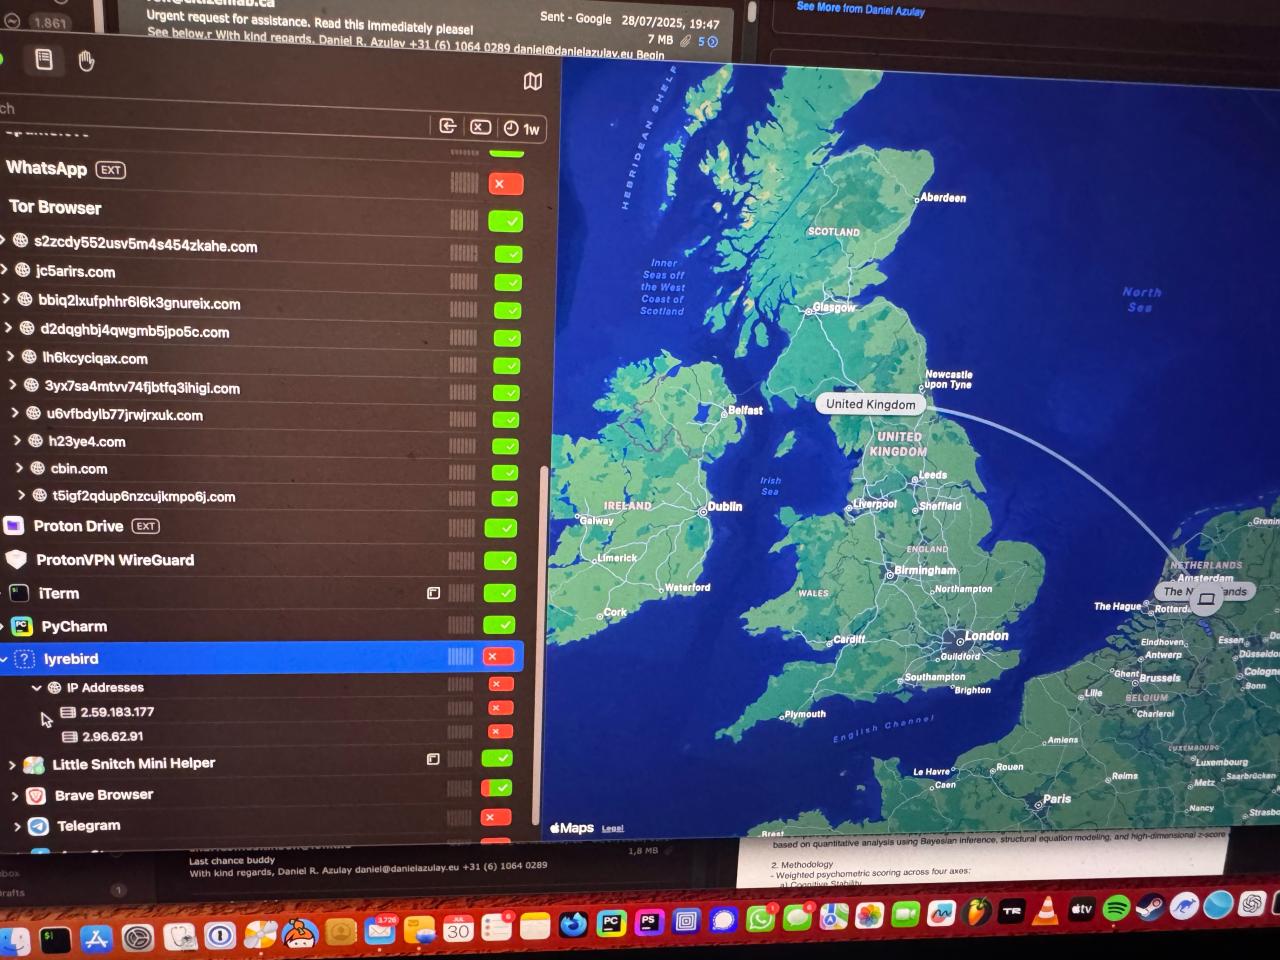The width and height of the screenshot is (1280, 960).
Task: Click the Legal link on the map
Action: [x=612, y=829]
